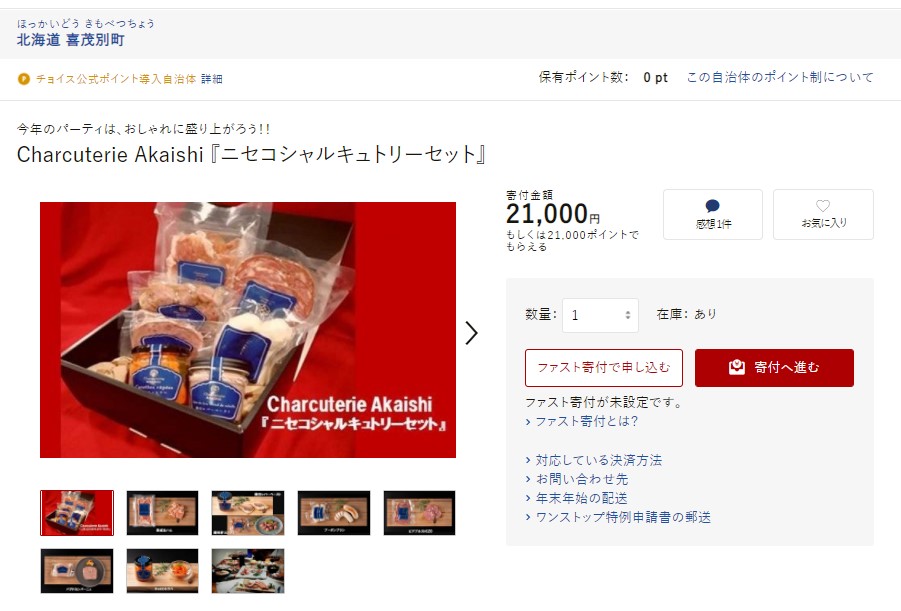The width and height of the screenshot is (901, 611).
Task: Open the お問い合わせ先 link
Action: click(x=582, y=479)
